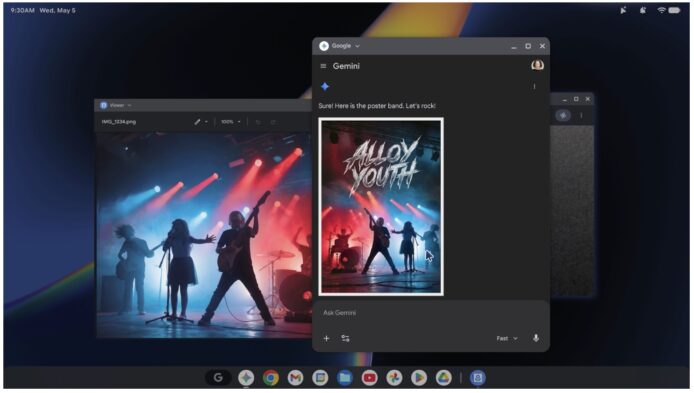694x393 pixels.
Task: Expand the Fast model selector dropdown
Action: click(507, 339)
